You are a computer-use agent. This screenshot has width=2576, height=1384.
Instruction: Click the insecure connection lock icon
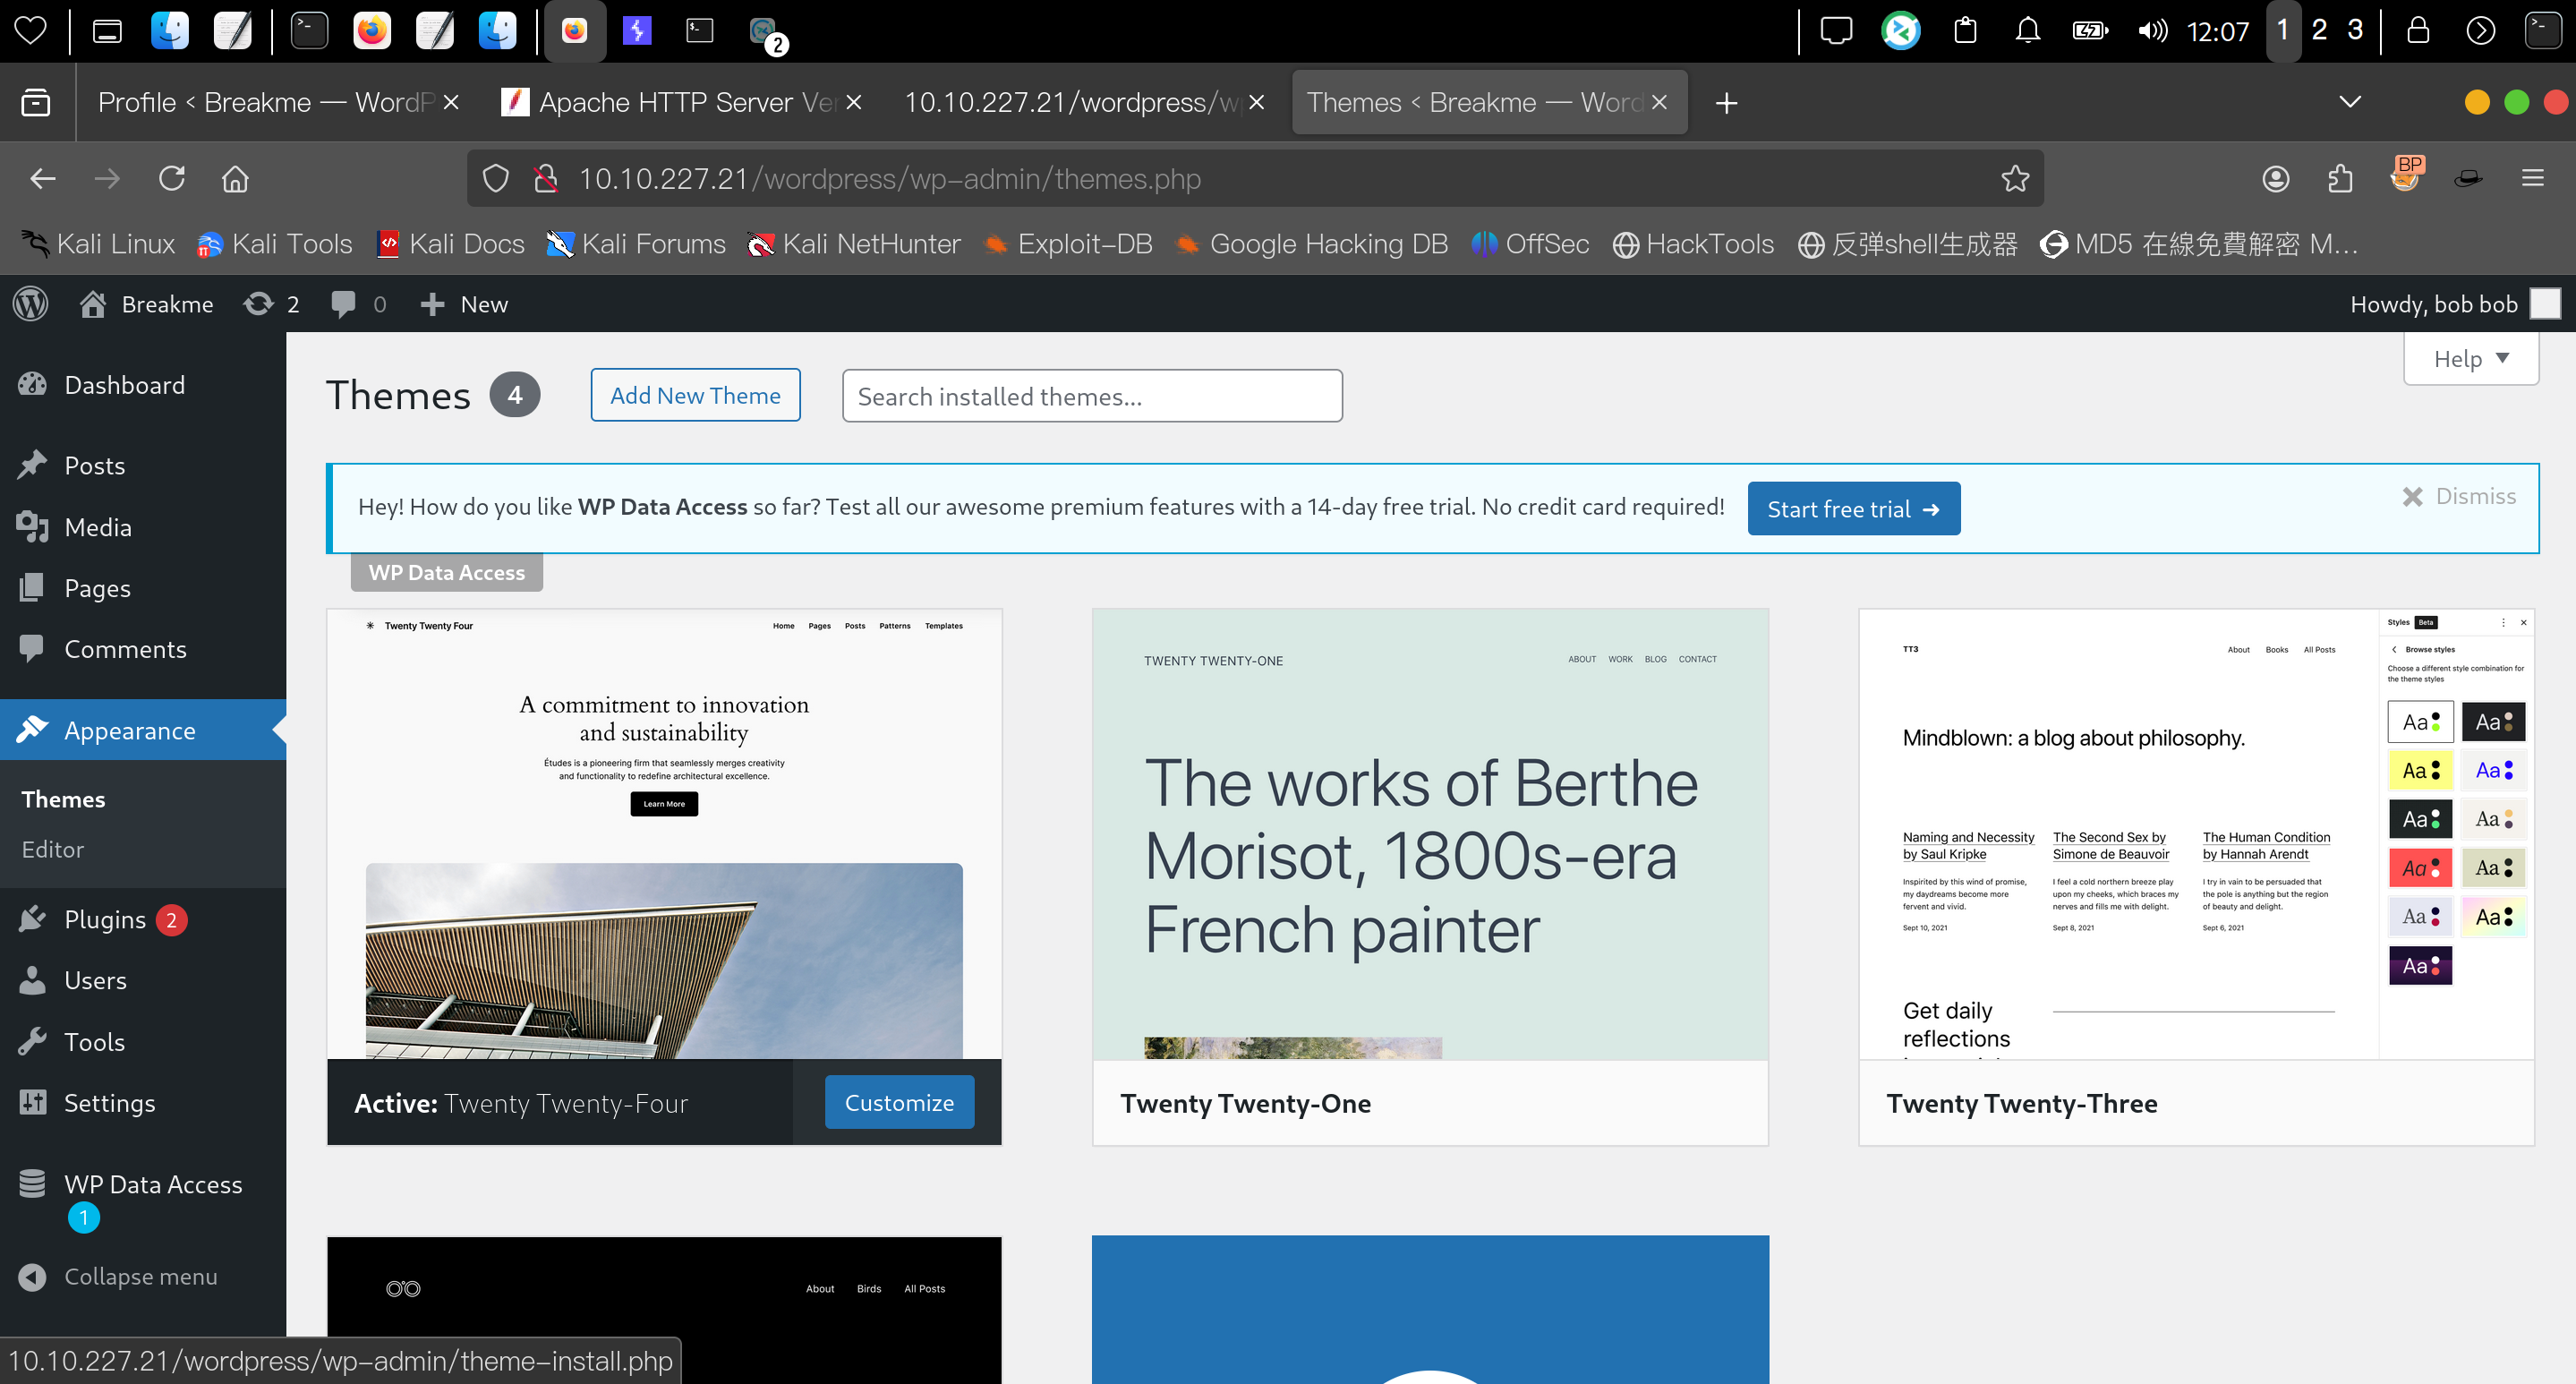pos(545,179)
